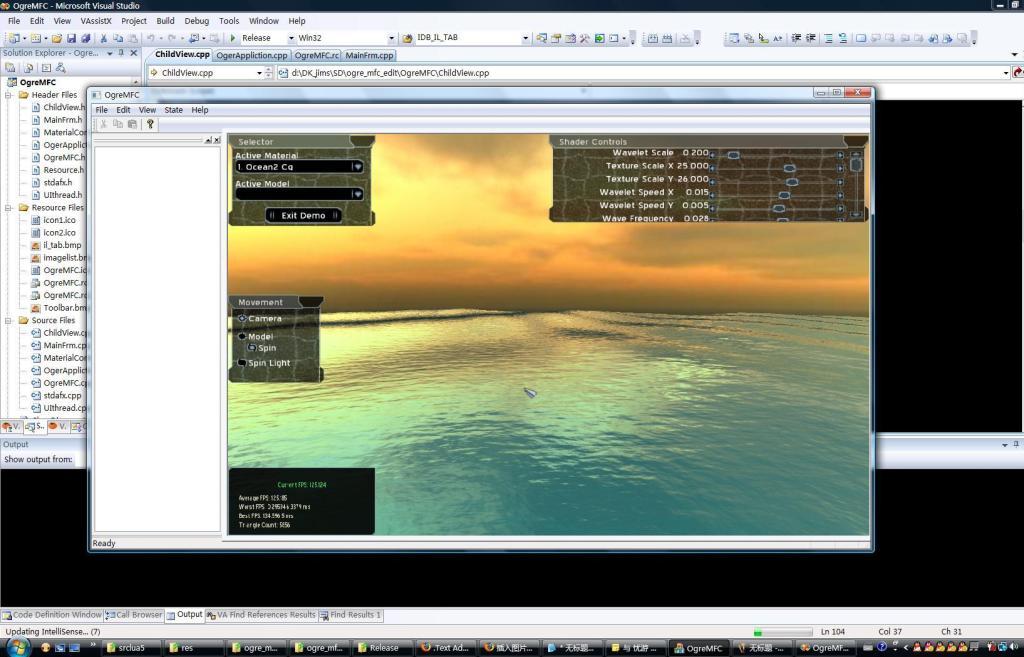Click the Save icon in Visual Studio toolbar
Viewport: 1024px width, 657px height.
click(71, 39)
